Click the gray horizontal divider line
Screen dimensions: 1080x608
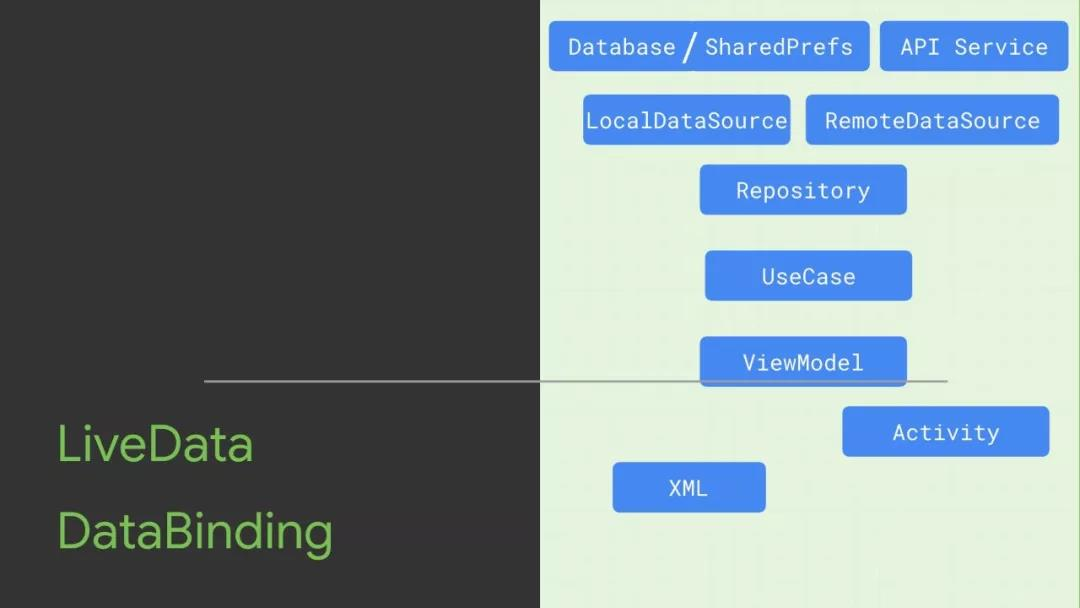(x=576, y=381)
